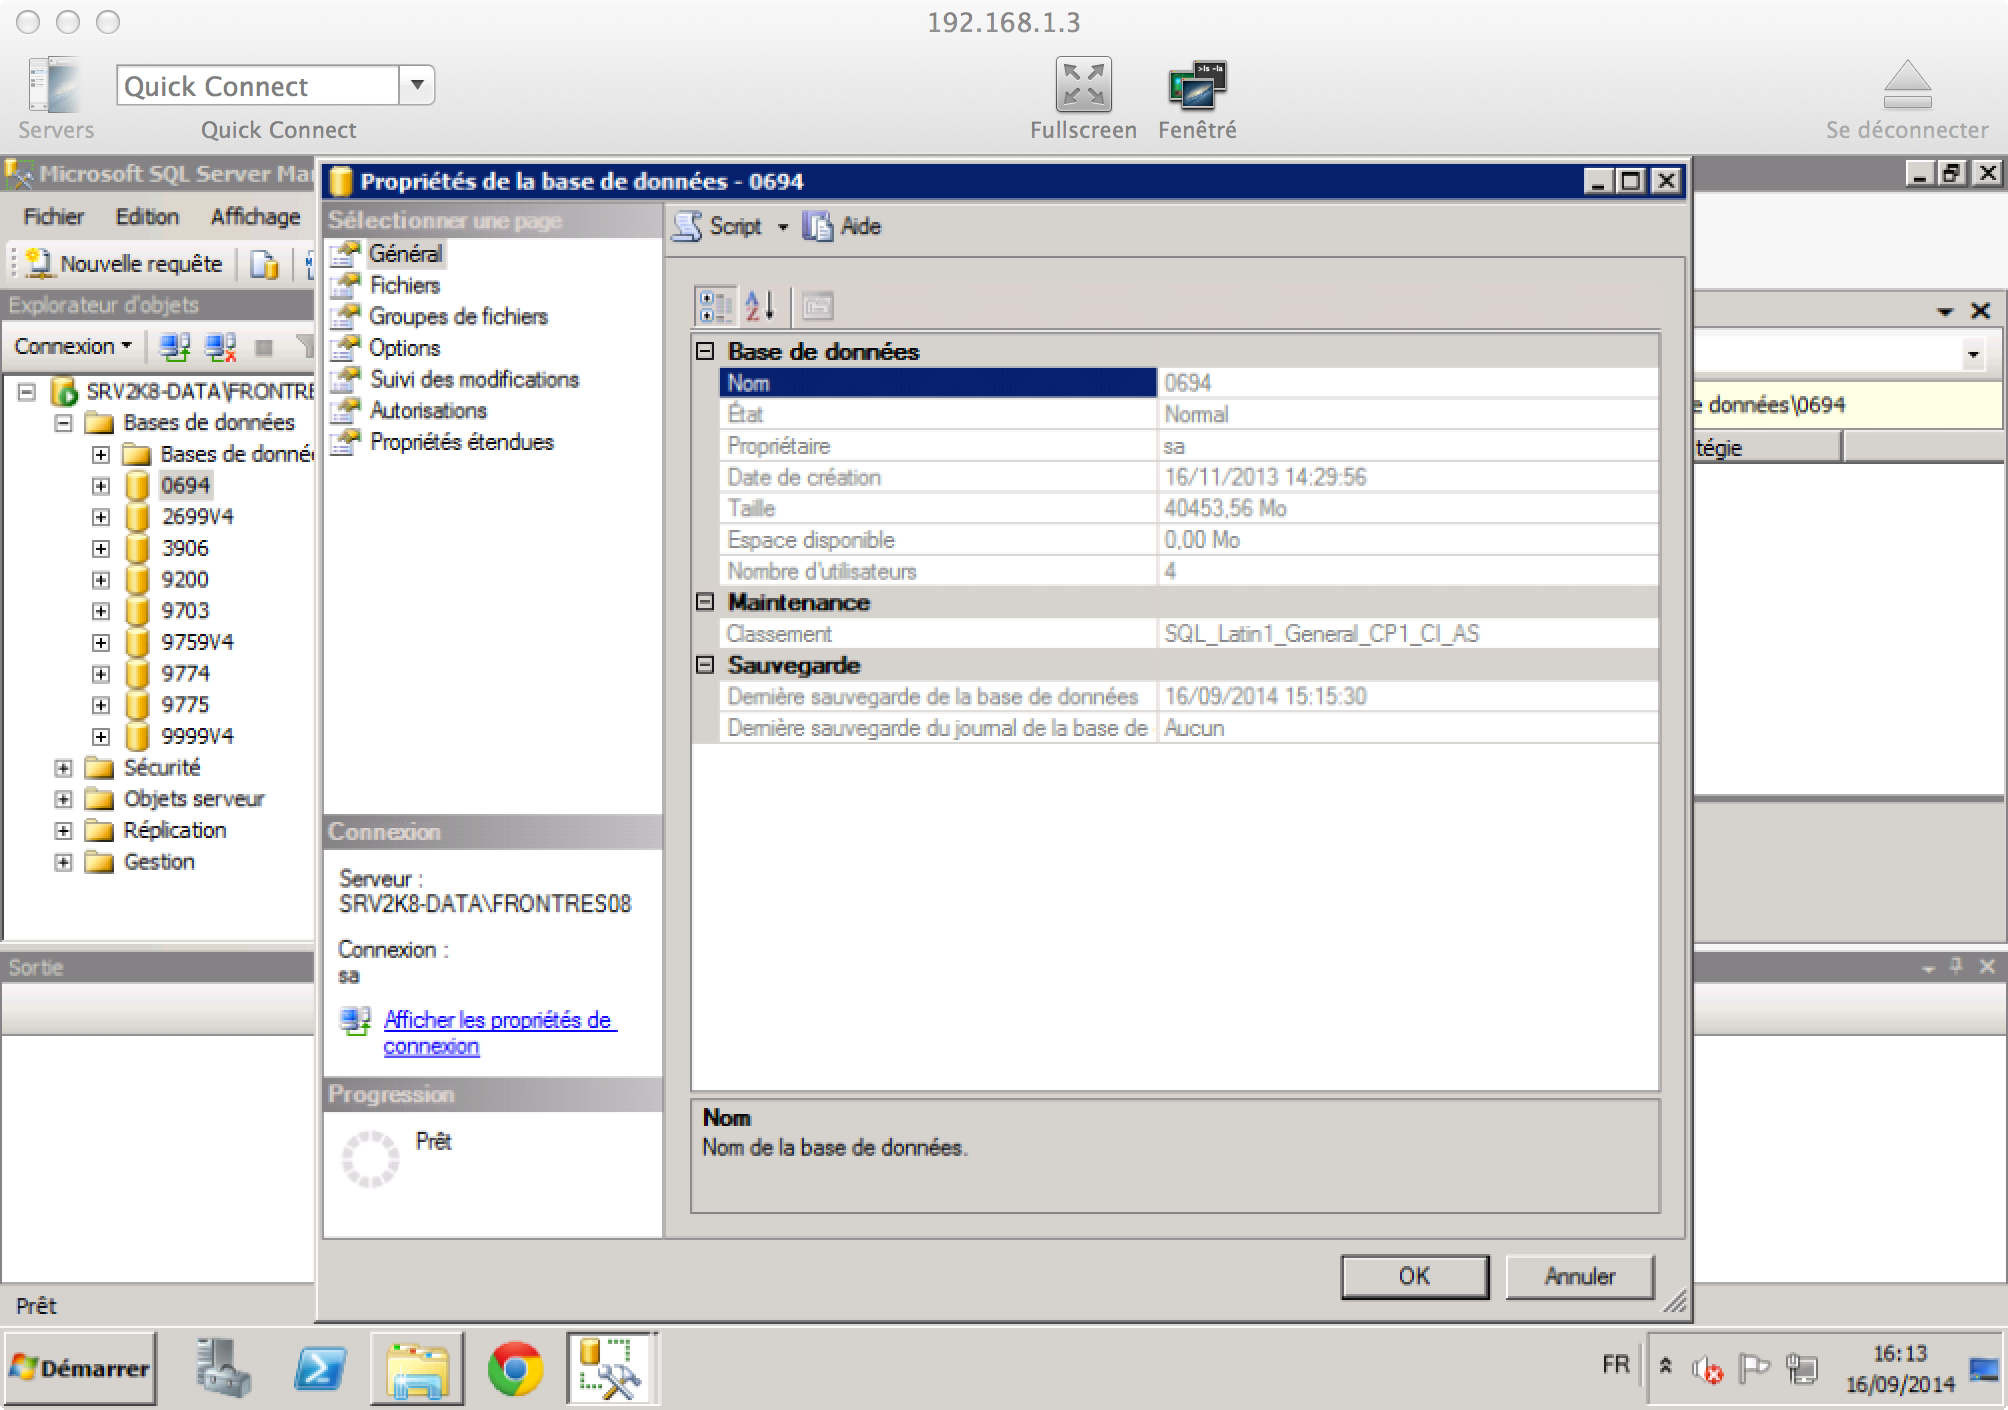Screen dimensions: 2008x1410
Task: Open Chrome from taskbar
Action: click(x=515, y=1368)
